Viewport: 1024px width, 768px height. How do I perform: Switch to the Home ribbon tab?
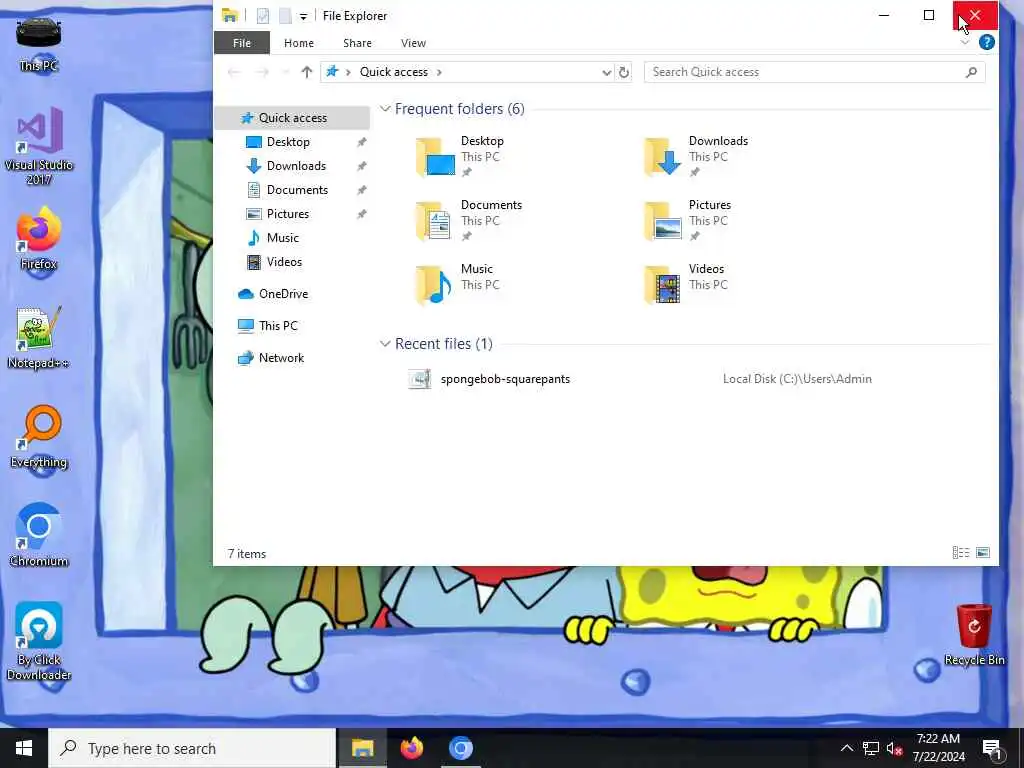pyautogui.click(x=298, y=43)
